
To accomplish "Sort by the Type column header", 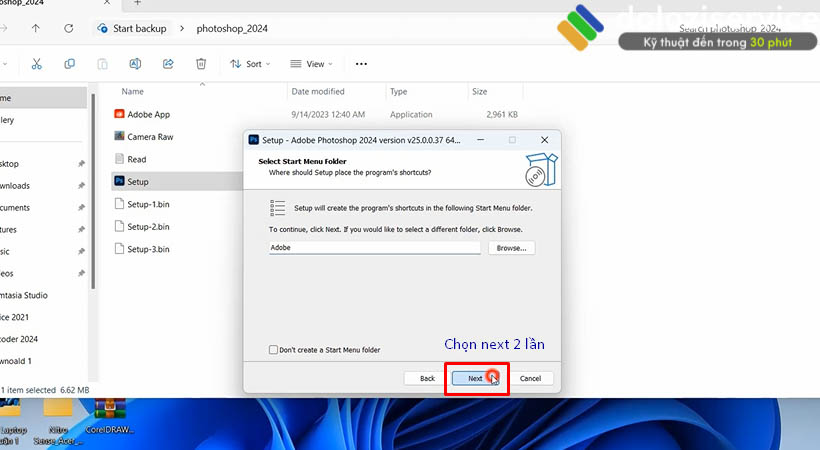I will tap(398, 92).
